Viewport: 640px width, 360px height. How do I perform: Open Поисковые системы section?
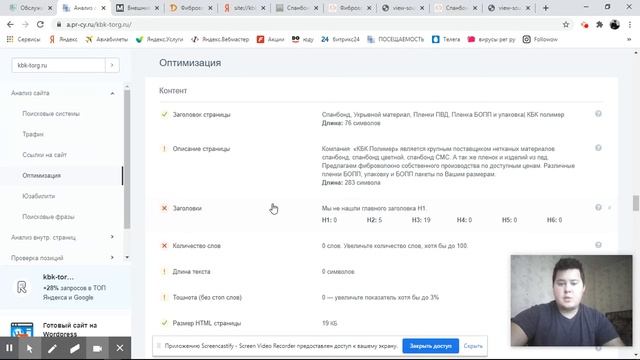click(51, 114)
